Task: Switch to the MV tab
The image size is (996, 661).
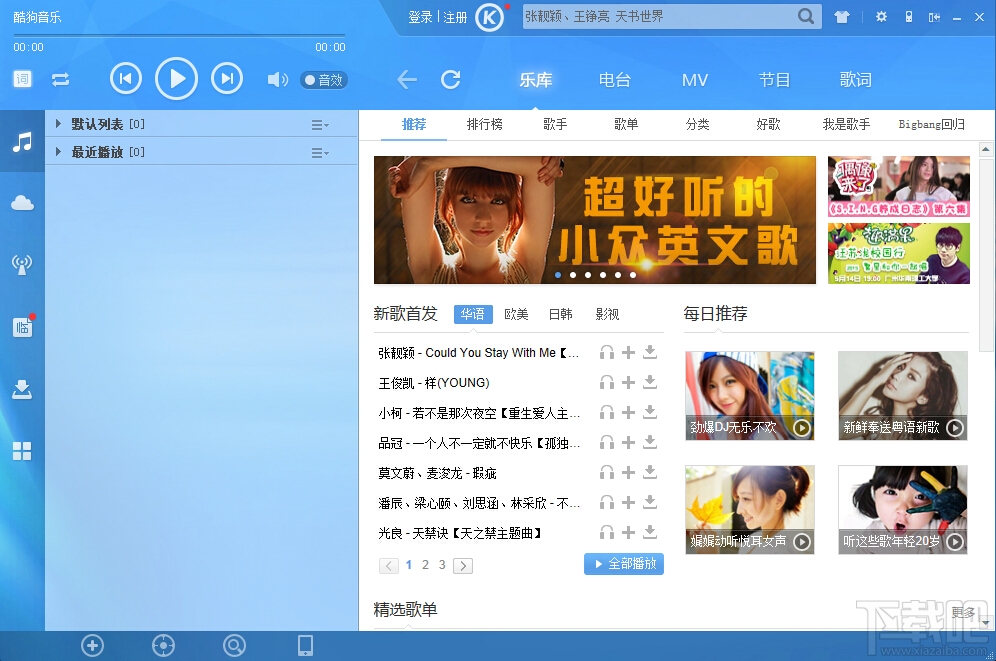Action: click(694, 80)
